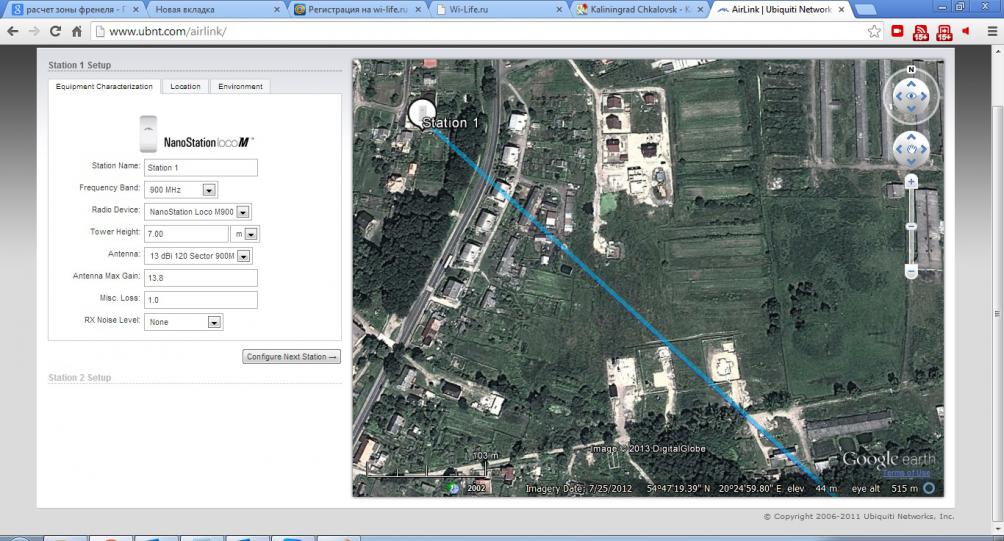Image resolution: width=1004 pixels, height=541 pixels.
Task: Open the Frequency Band dropdown
Action: point(209,190)
